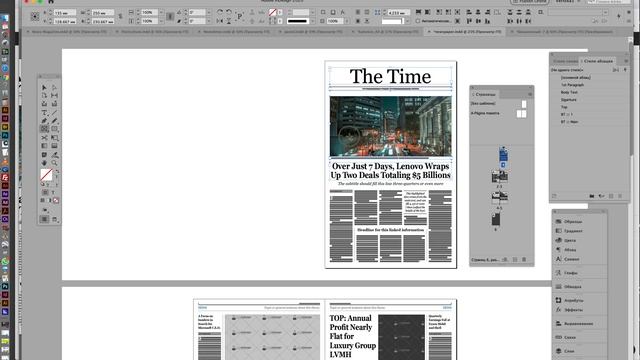Open the Страницы panel menu
640x360 pixels.
530,94
